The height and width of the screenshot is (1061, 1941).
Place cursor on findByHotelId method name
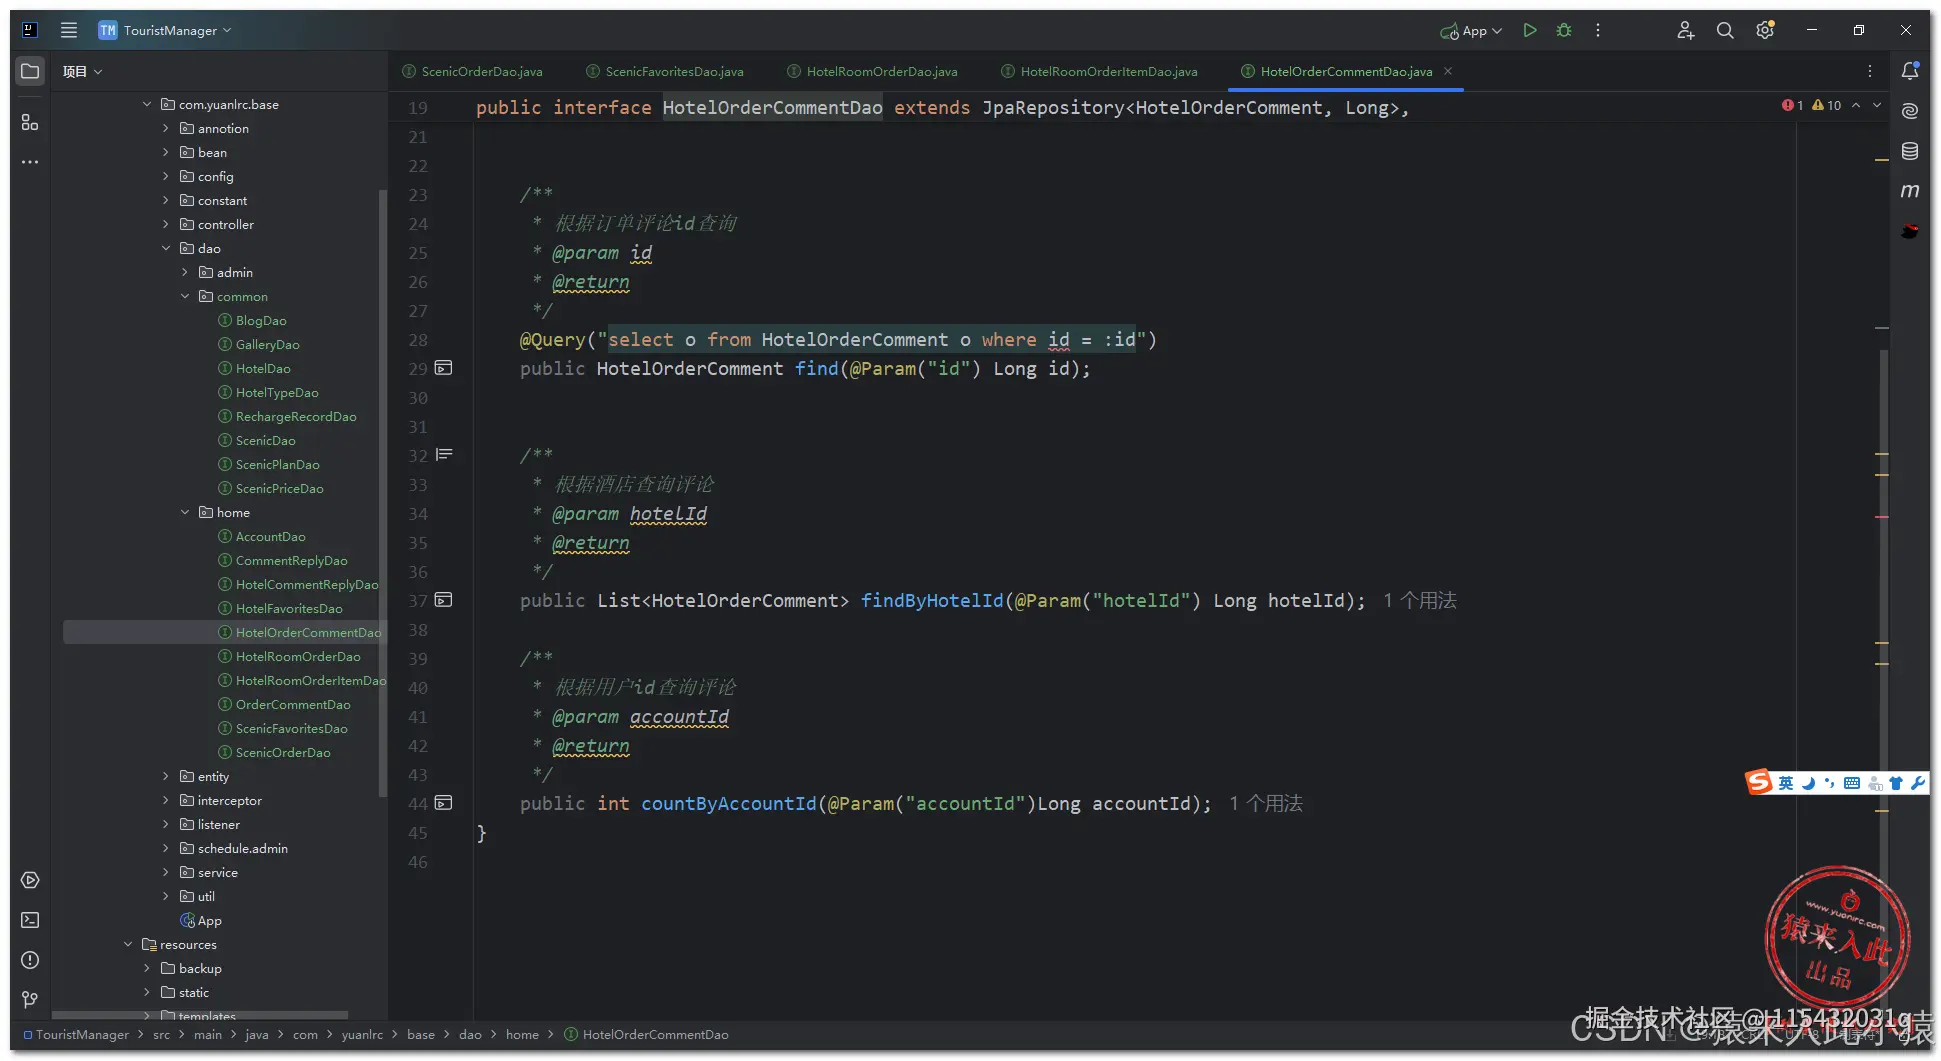[x=932, y=600]
